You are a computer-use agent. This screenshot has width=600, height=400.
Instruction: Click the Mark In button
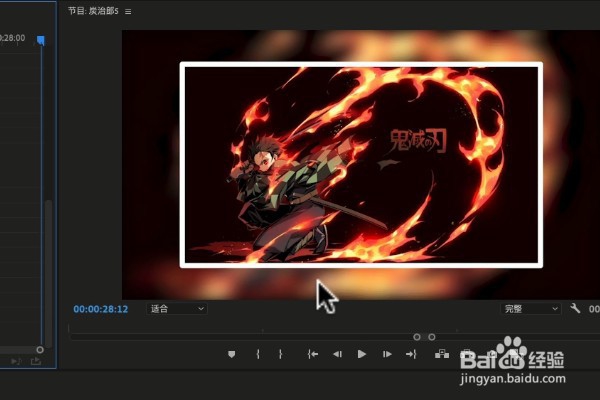pos(258,354)
